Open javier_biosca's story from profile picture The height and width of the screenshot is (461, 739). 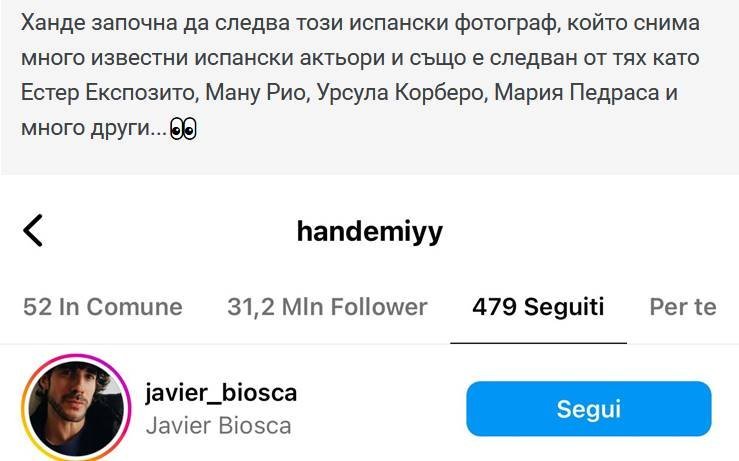(x=76, y=408)
